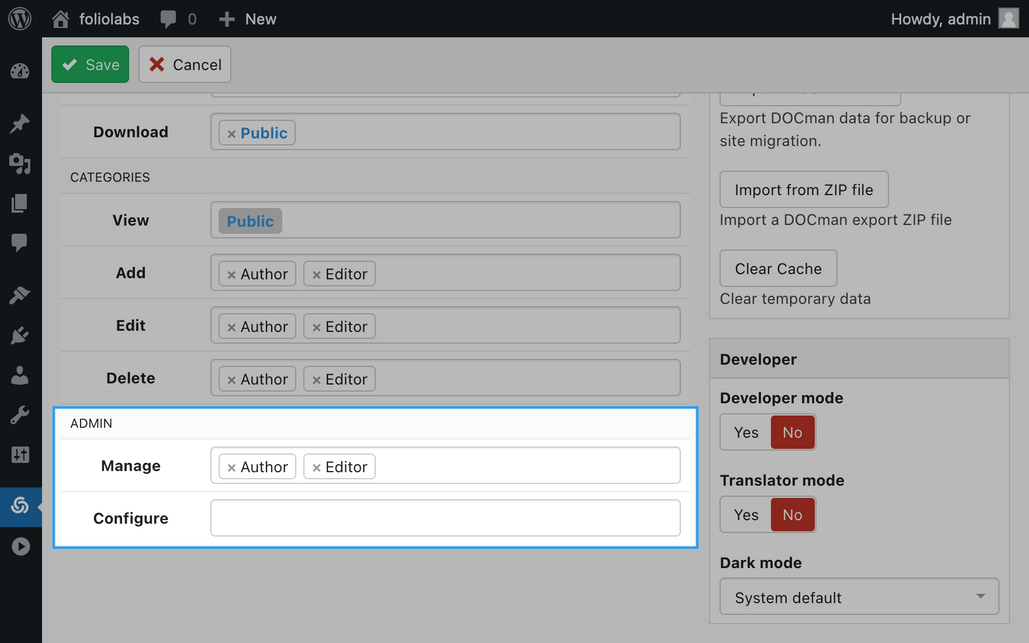Open Plugins sidebar icon
The height and width of the screenshot is (643, 1029).
[x=20, y=335]
